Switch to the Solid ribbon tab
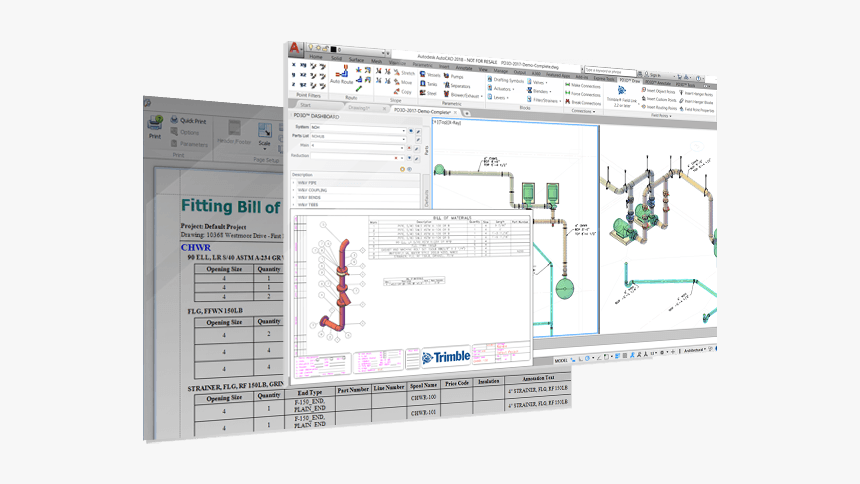 pos(336,58)
